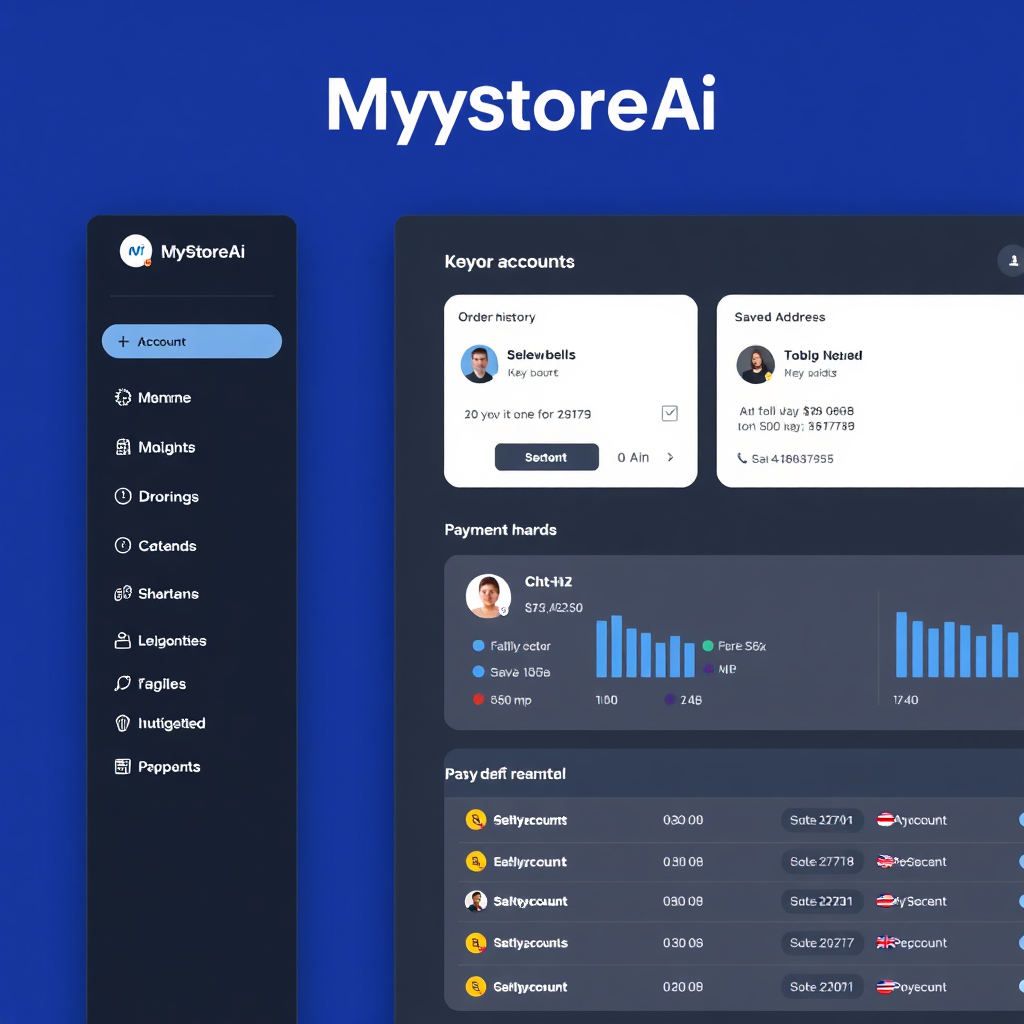Toggle the checkbox in the Order history card
This screenshot has width=1024, height=1024.
(669, 412)
